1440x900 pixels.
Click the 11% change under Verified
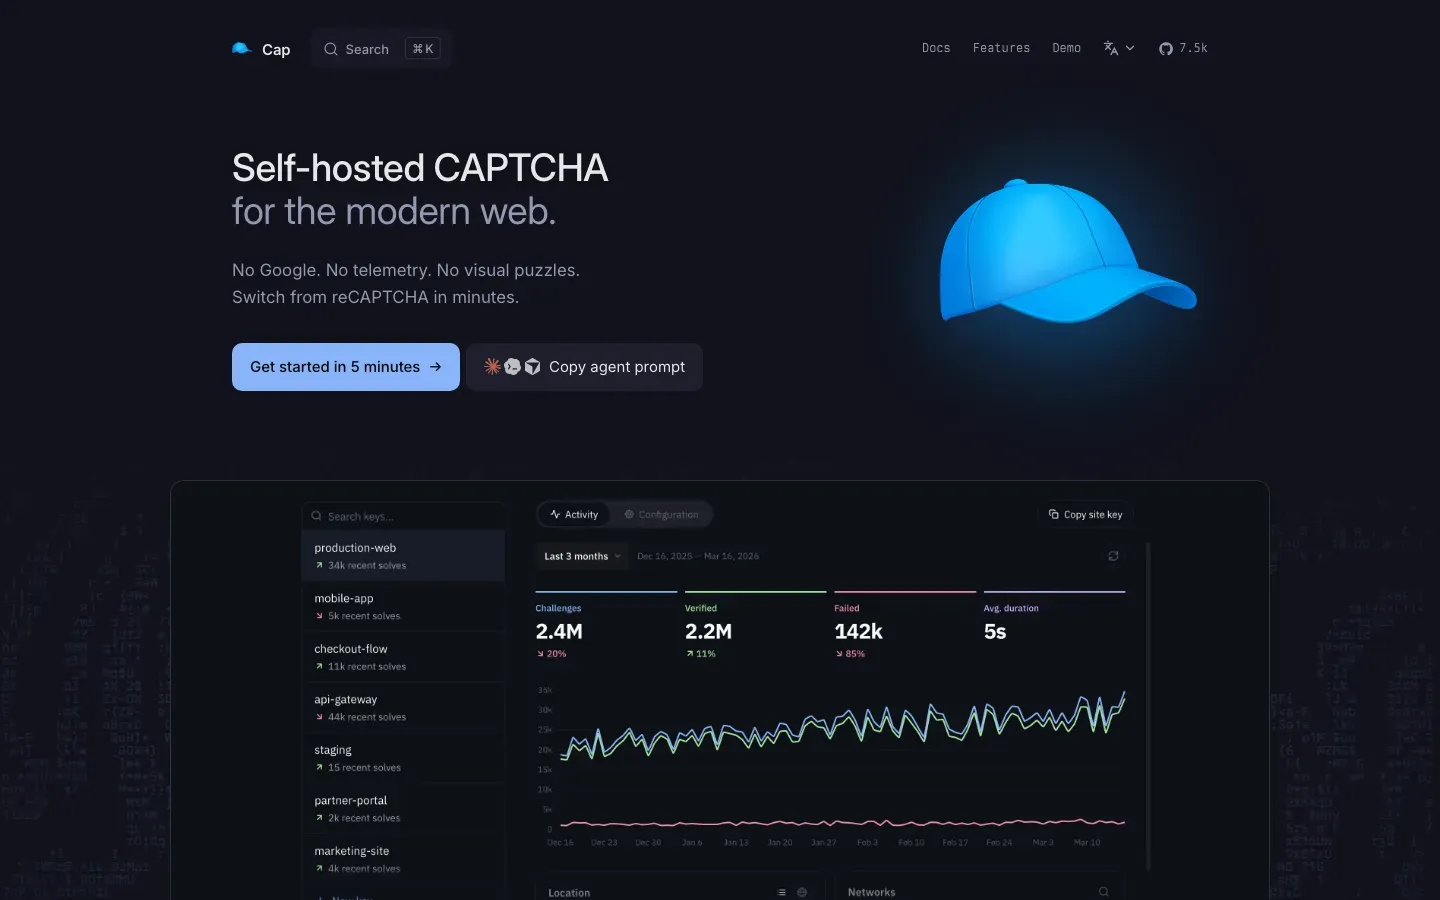700,654
